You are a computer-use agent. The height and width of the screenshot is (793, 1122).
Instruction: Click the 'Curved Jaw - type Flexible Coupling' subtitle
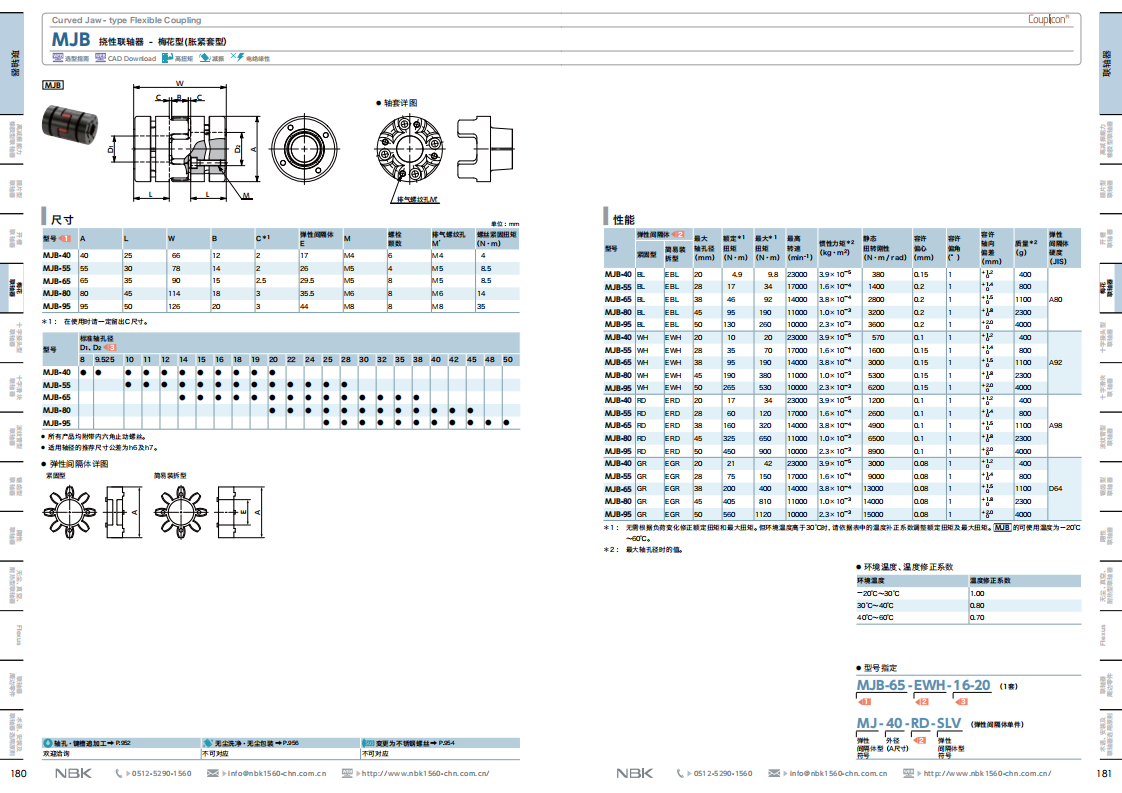click(x=127, y=20)
